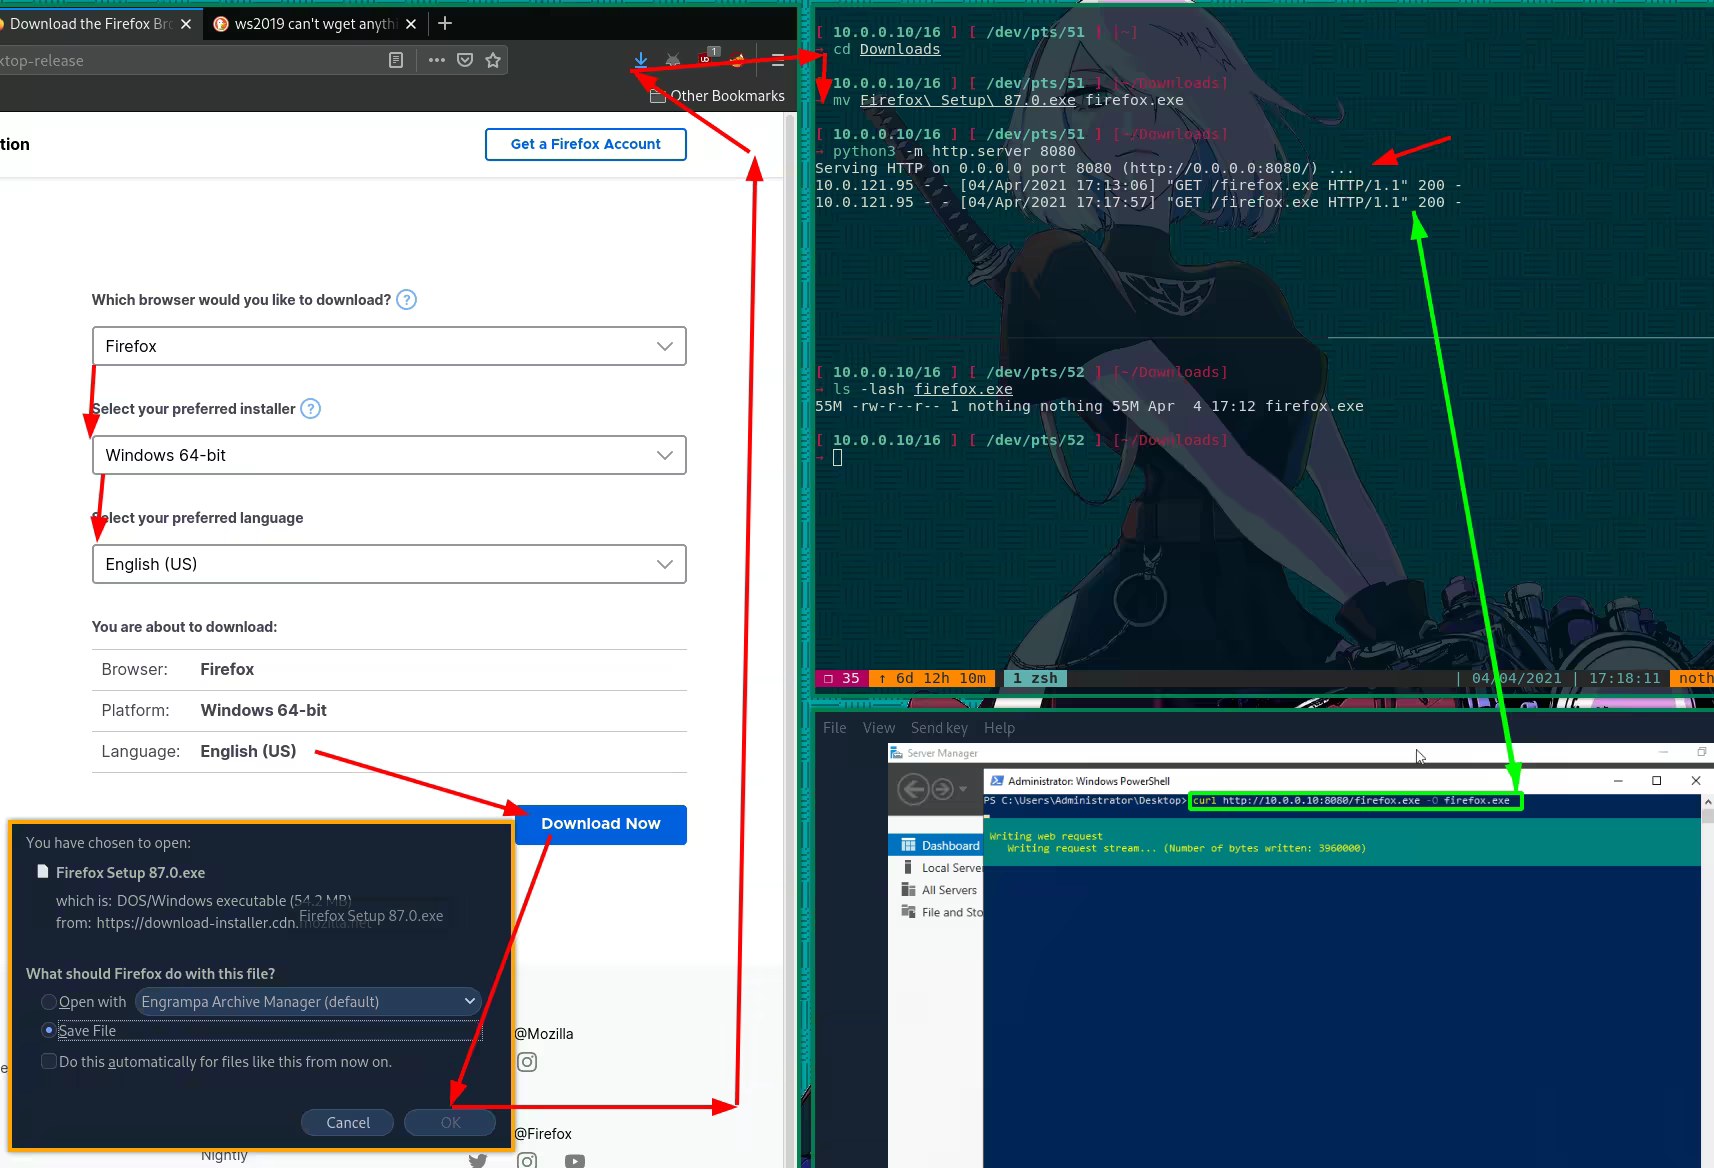Select the 'Save File' radio button

coord(48,1030)
